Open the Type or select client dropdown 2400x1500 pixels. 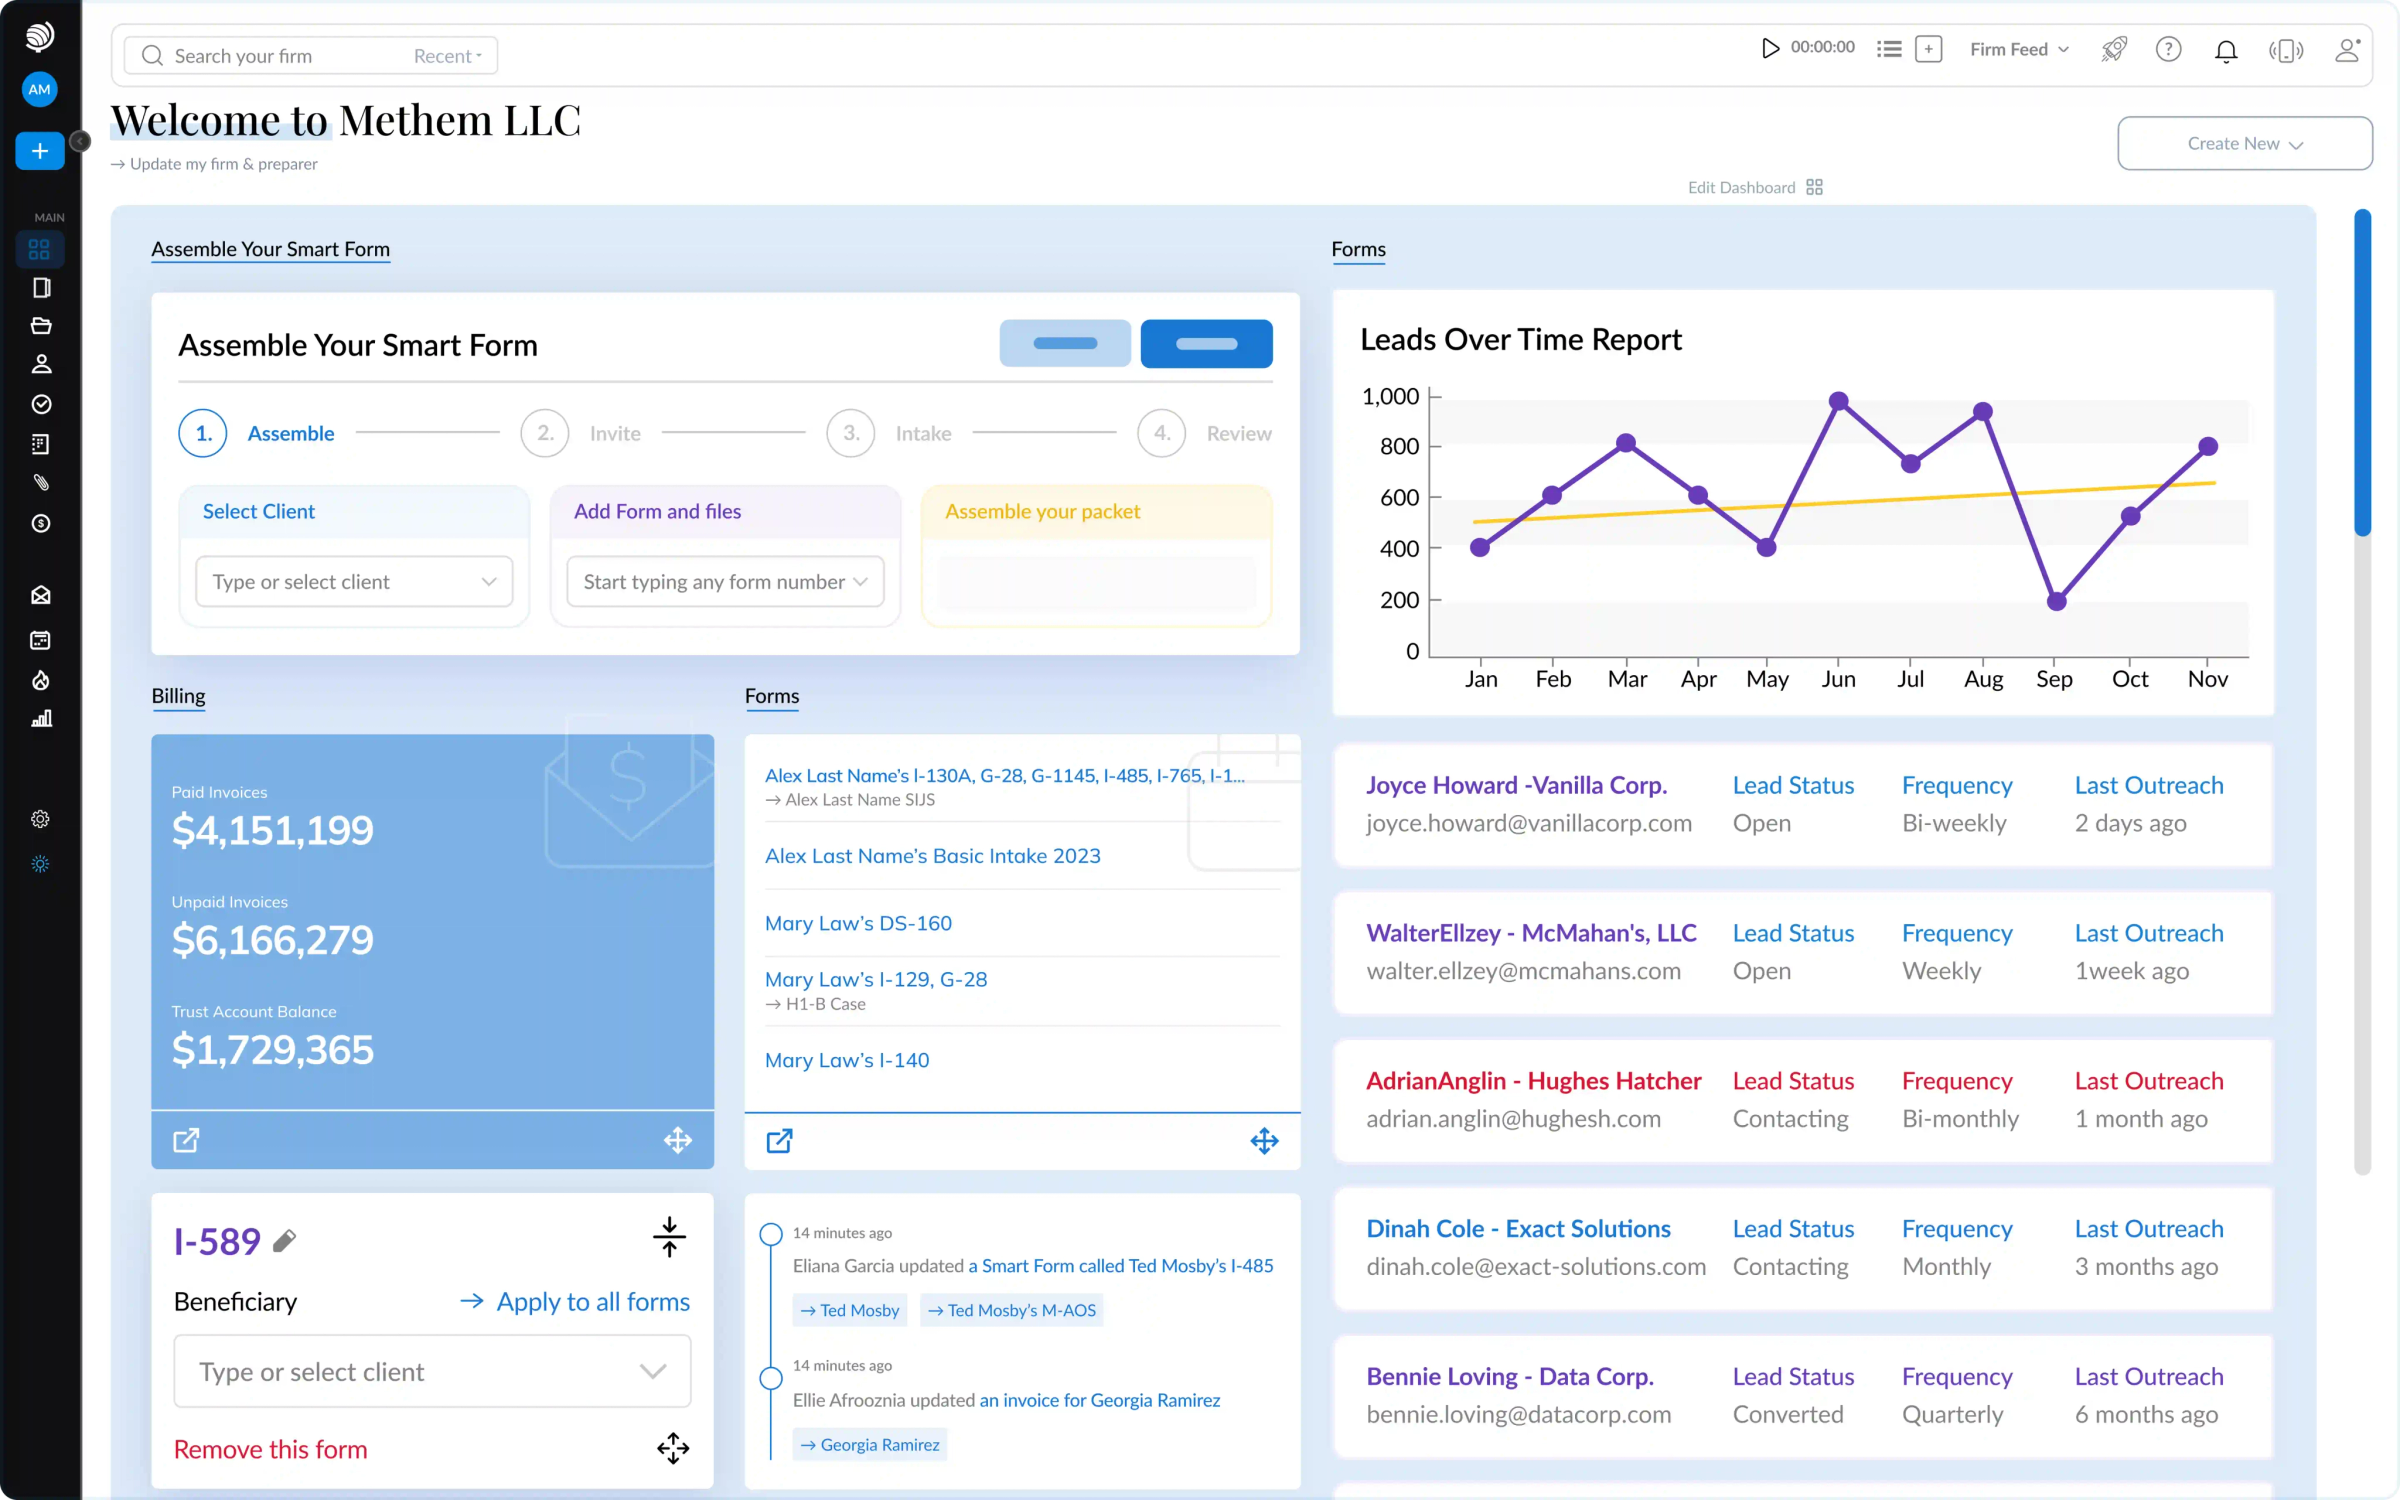[x=354, y=581]
